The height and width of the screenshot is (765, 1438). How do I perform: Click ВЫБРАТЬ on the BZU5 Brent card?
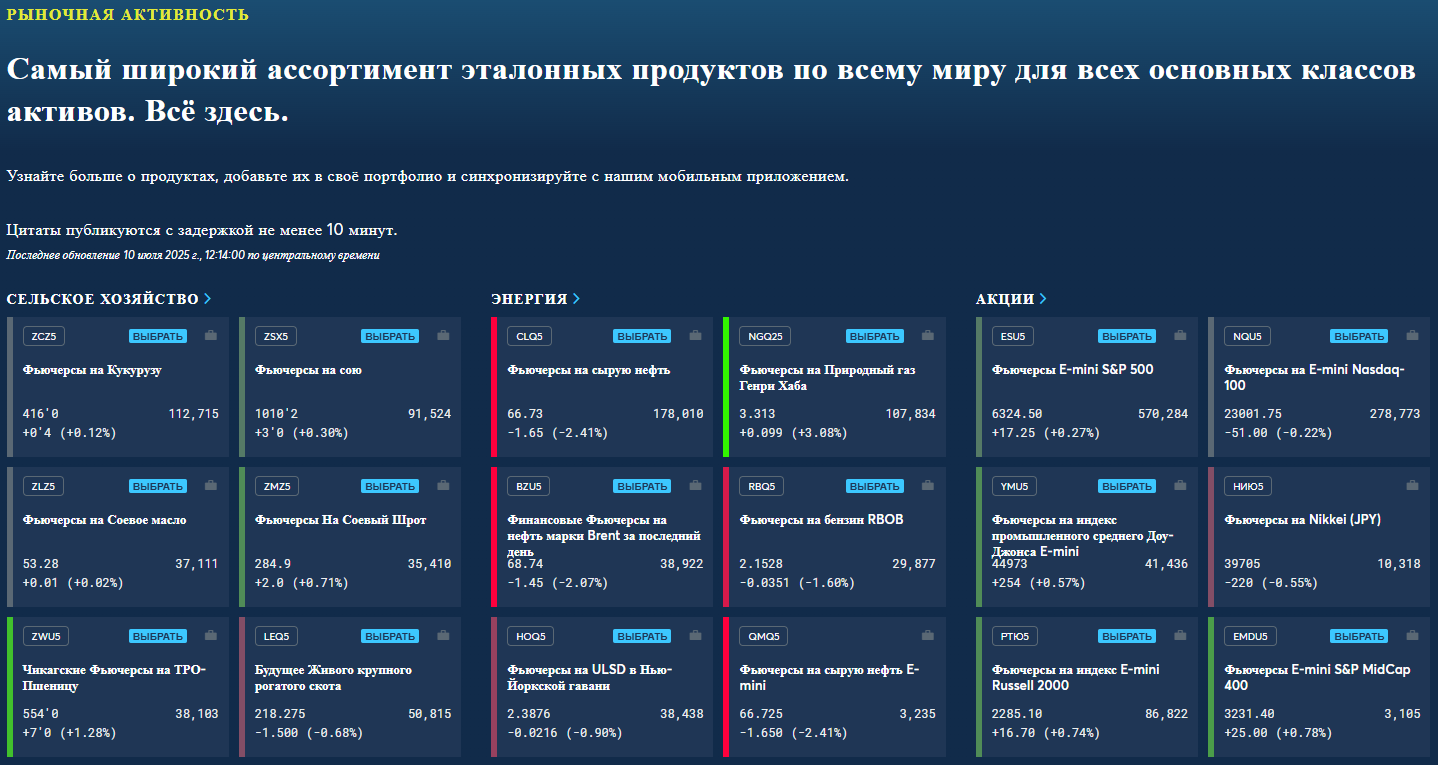(642, 486)
